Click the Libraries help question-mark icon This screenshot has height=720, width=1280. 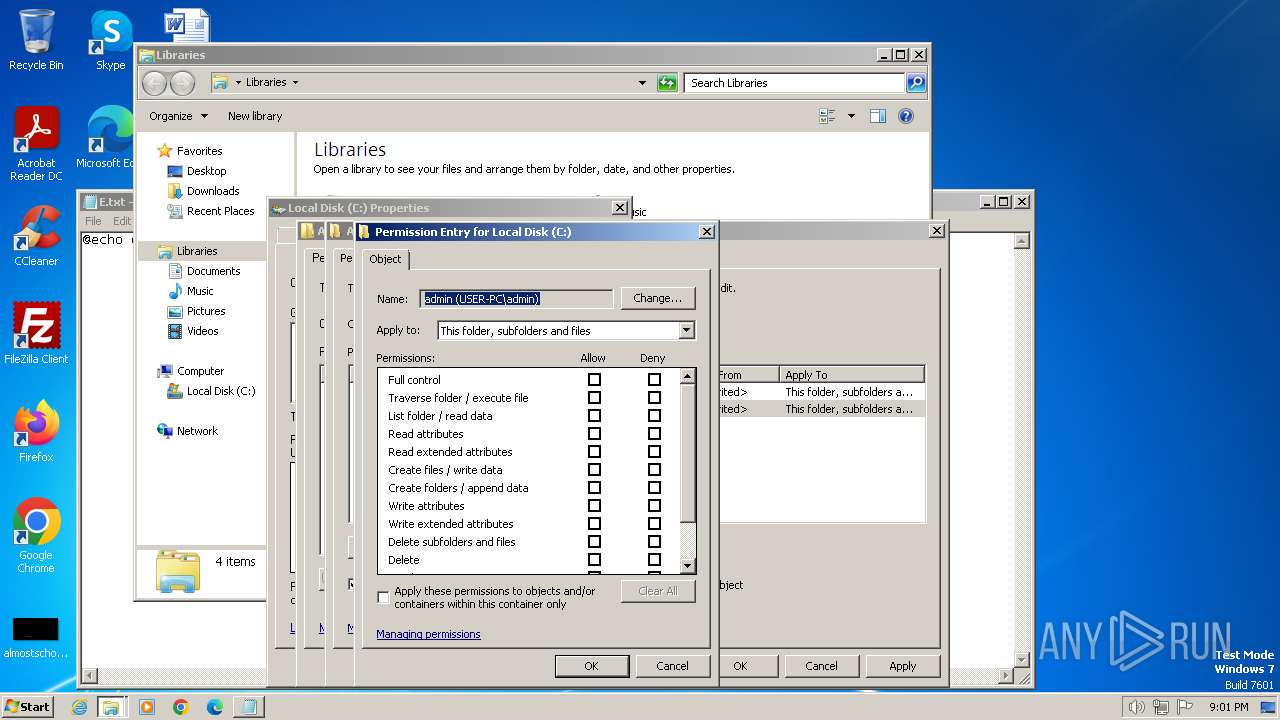click(x=906, y=116)
